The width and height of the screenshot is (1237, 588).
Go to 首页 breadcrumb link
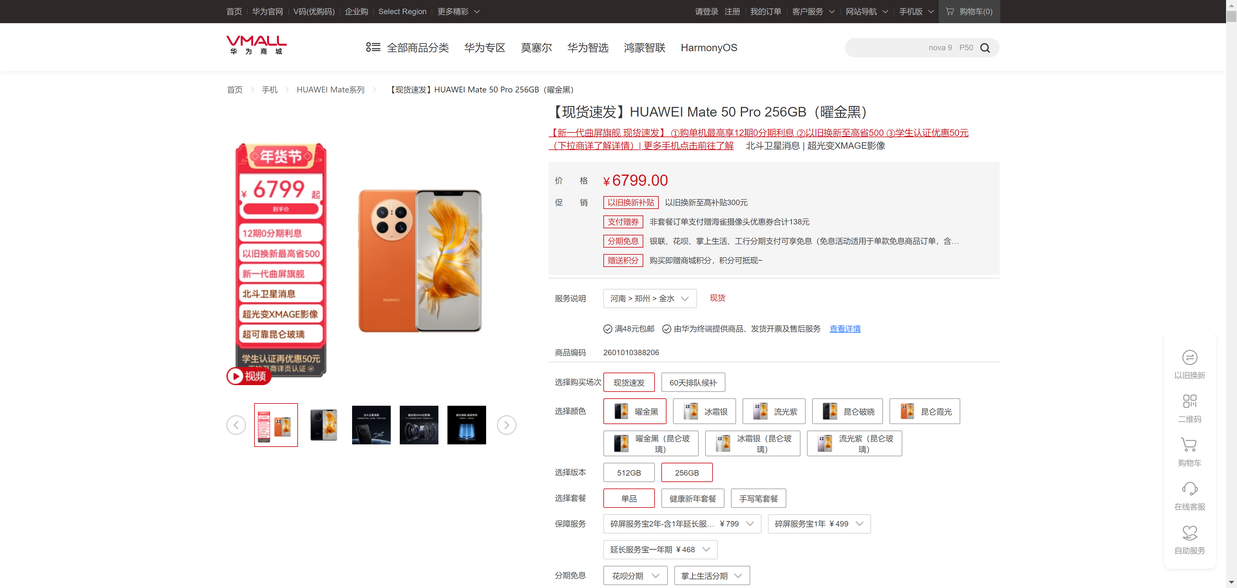[x=234, y=90]
